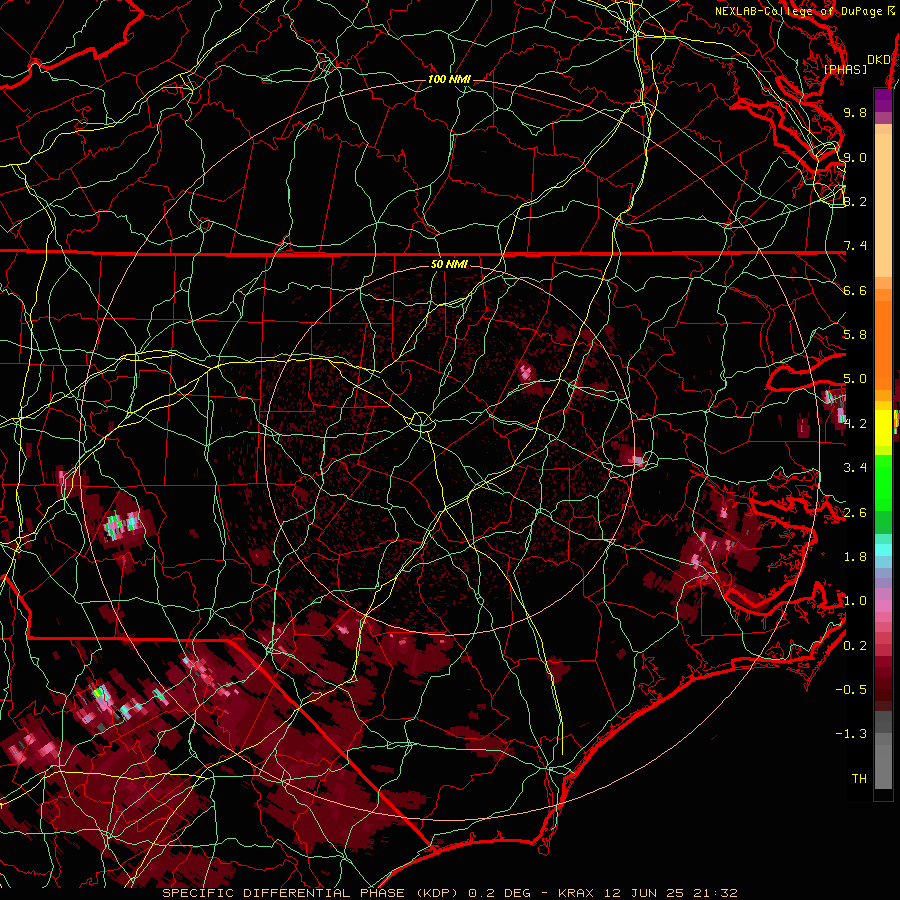This screenshot has width=900, height=900.
Task: Click the -0.5 value on the color scale
Action: [851, 690]
